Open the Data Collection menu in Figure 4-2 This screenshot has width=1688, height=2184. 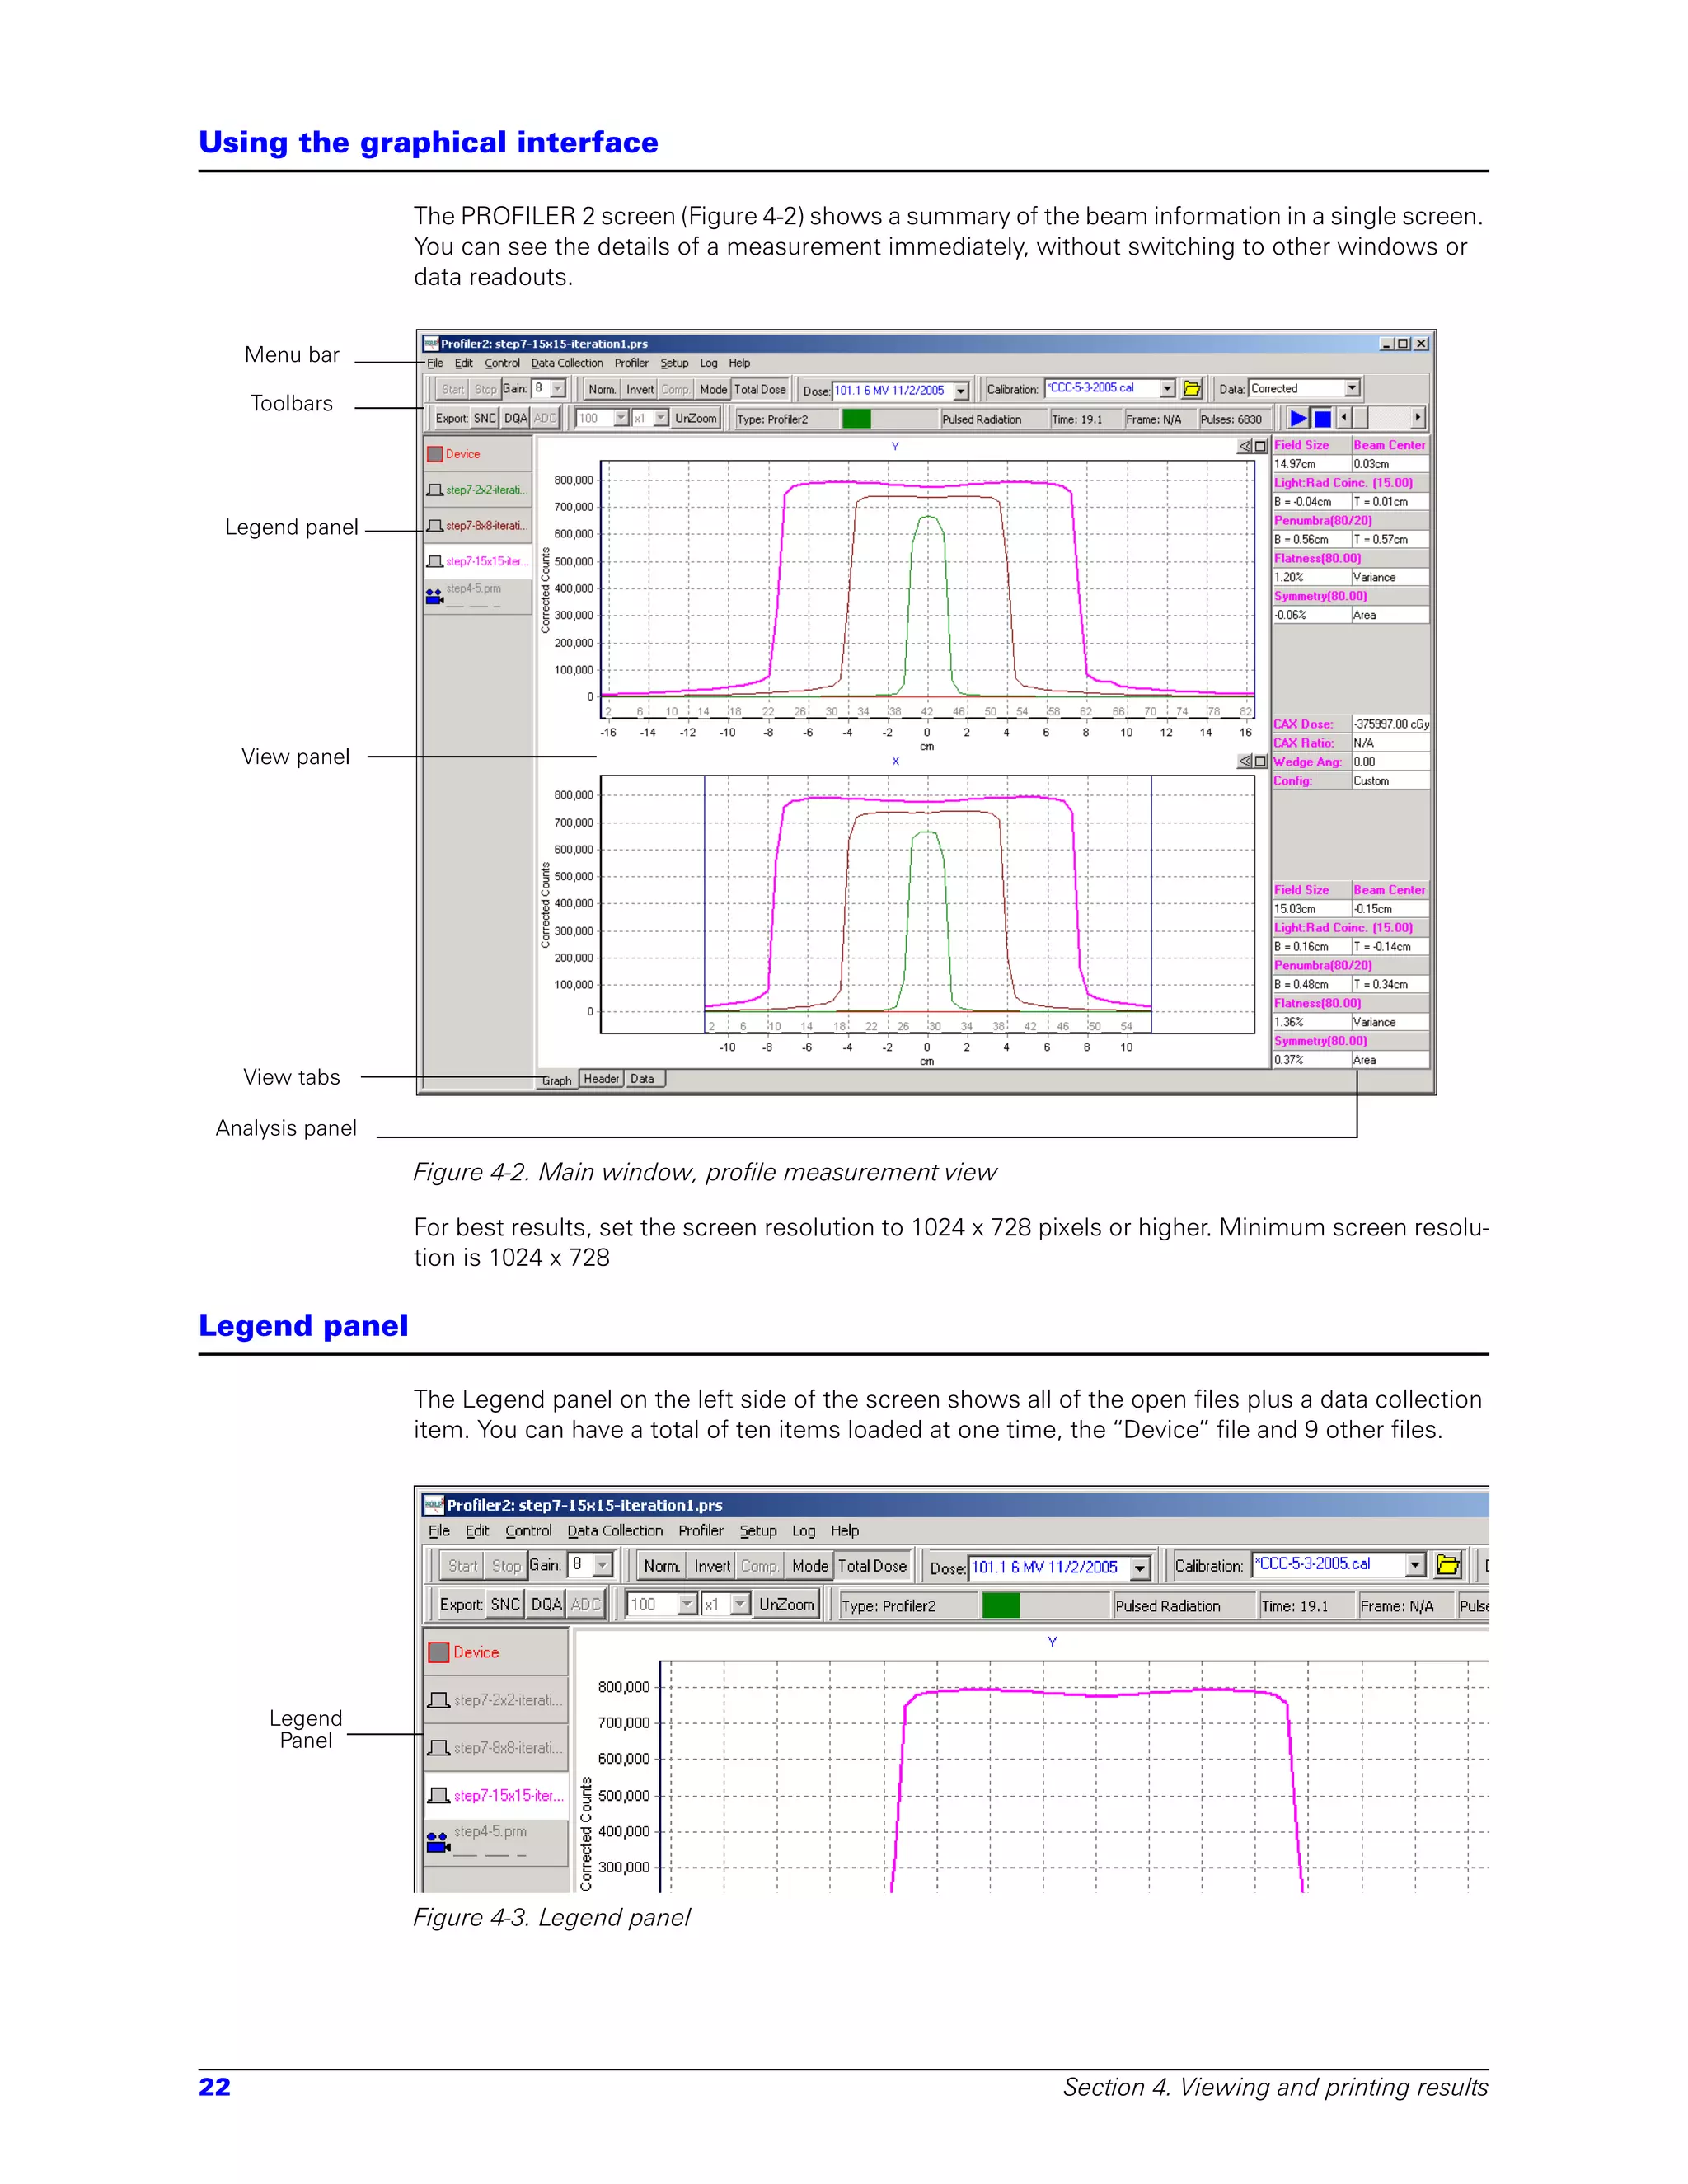pos(567,363)
